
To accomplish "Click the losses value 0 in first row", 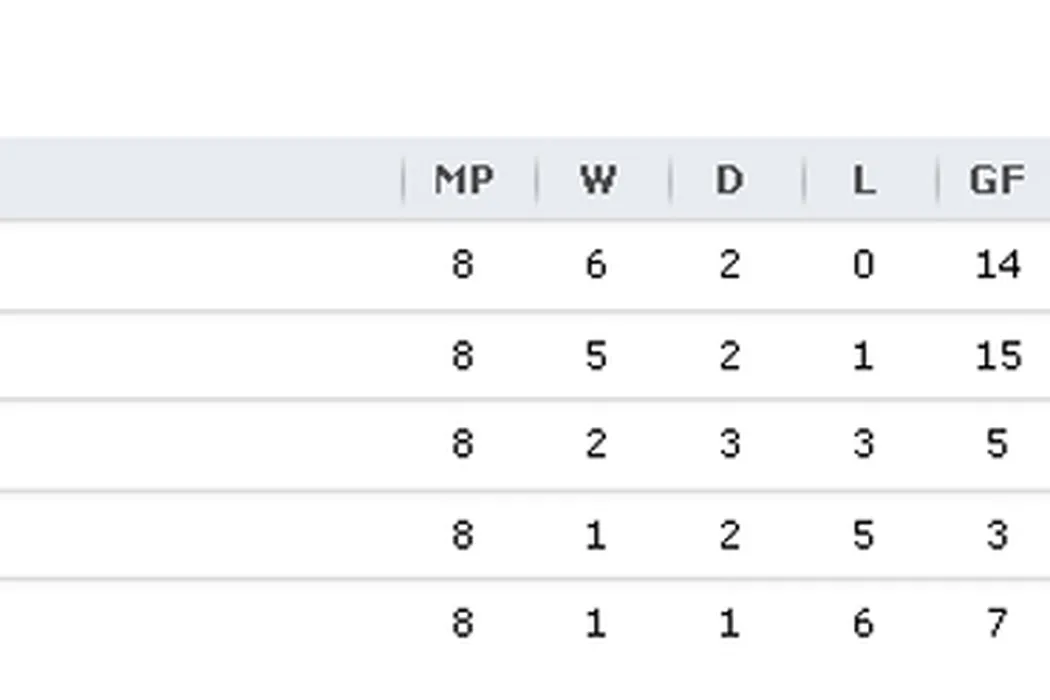I will click(863, 265).
